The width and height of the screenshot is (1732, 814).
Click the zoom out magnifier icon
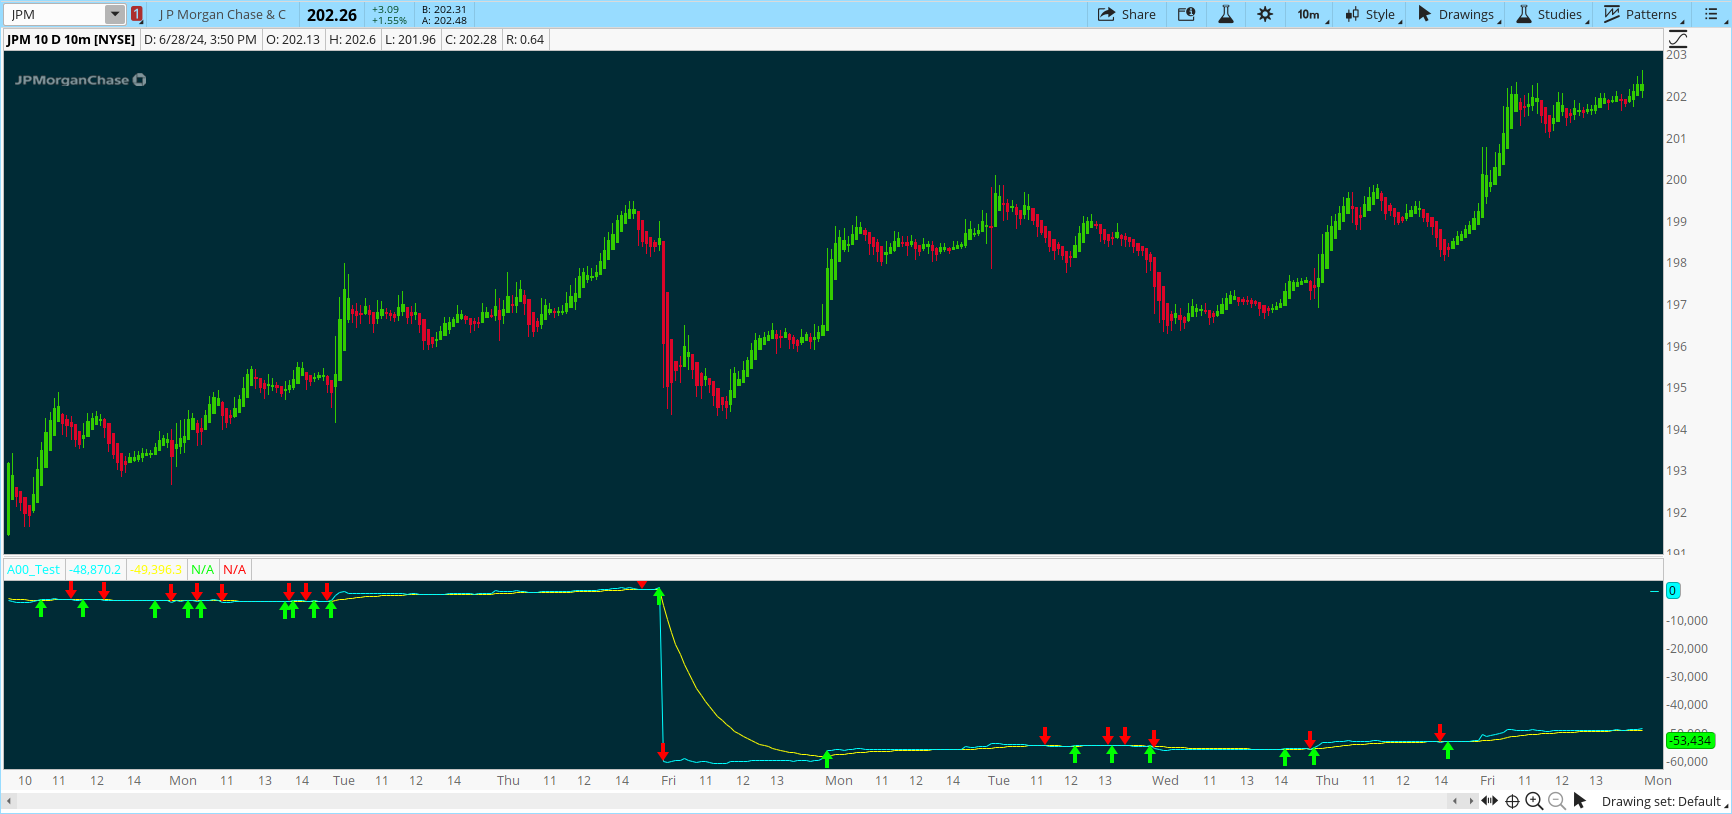pyautogui.click(x=1556, y=801)
